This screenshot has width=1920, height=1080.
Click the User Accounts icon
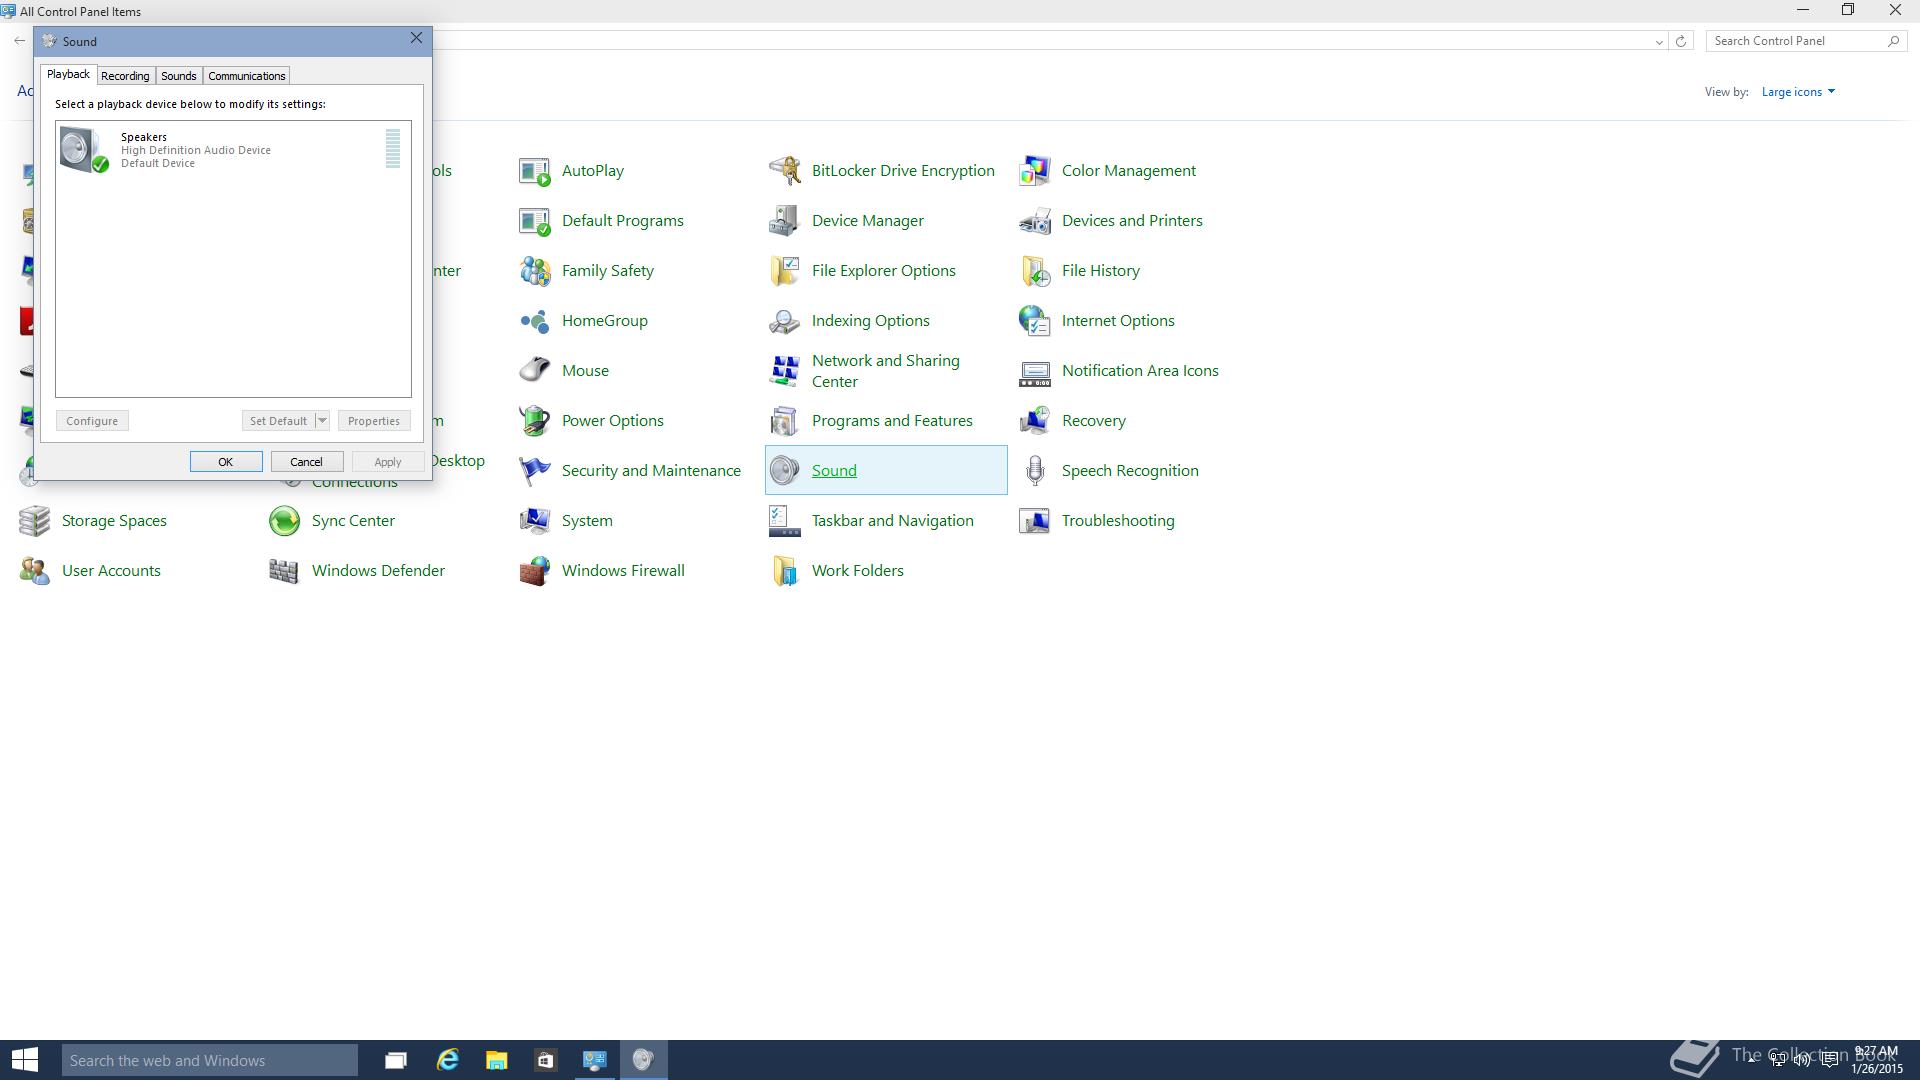click(x=35, y=571)
